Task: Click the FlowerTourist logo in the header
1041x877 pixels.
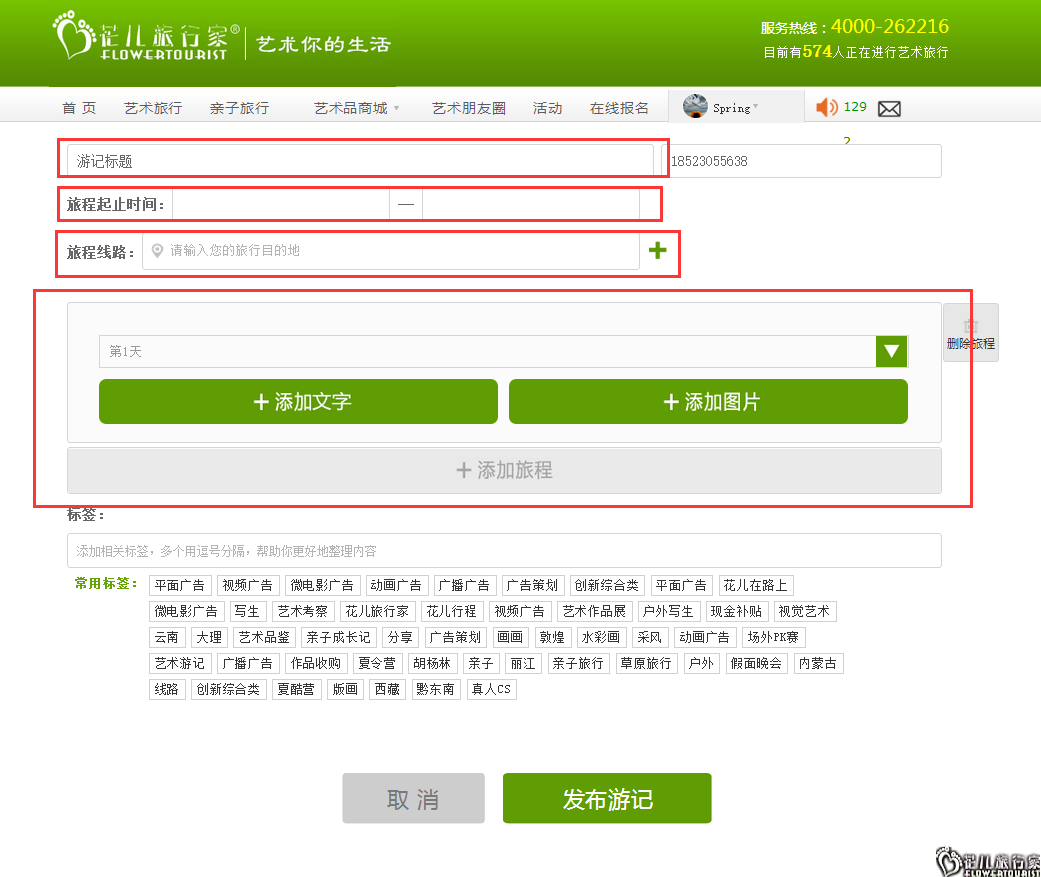Action: (146, 38)
